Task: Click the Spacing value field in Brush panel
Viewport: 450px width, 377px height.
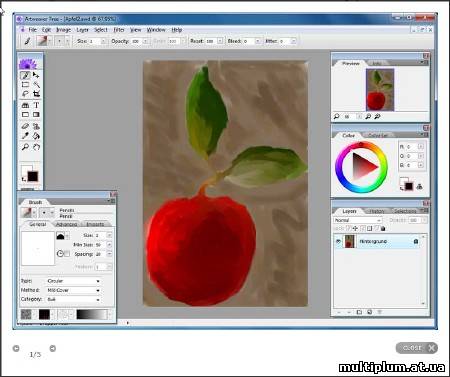Action: (100, 254)
